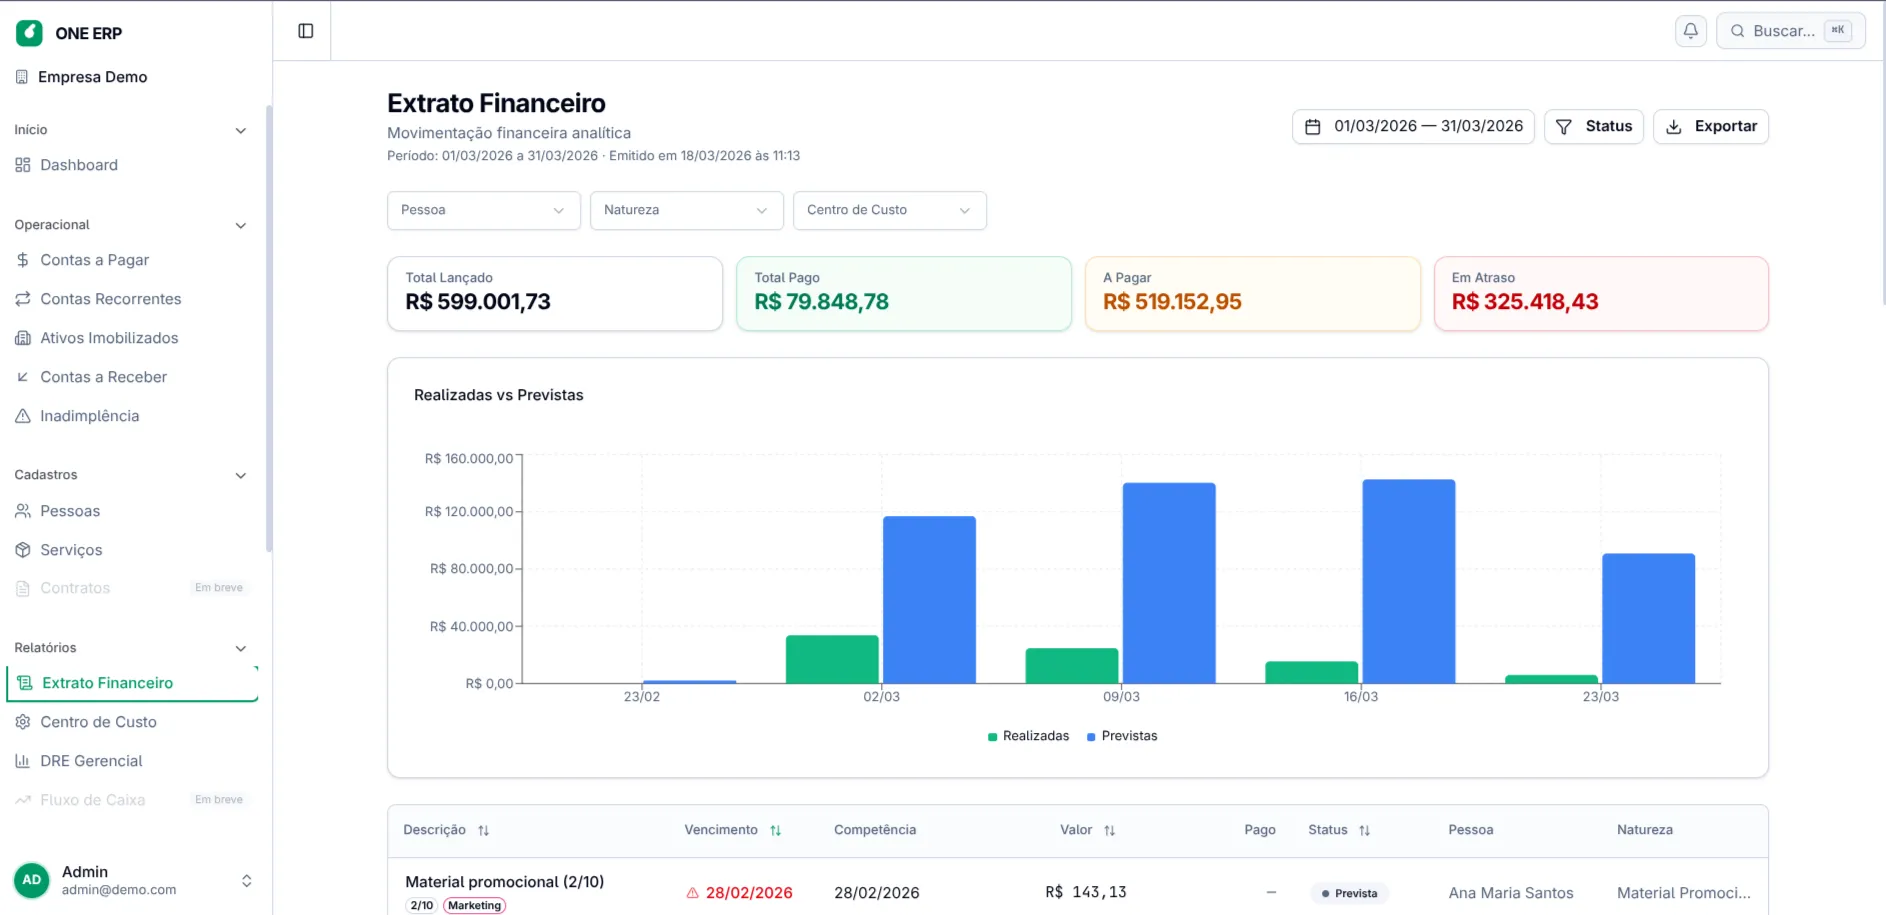Click the calendar icon in the date range selector

pyautogui.click(x=1315, y=126)
